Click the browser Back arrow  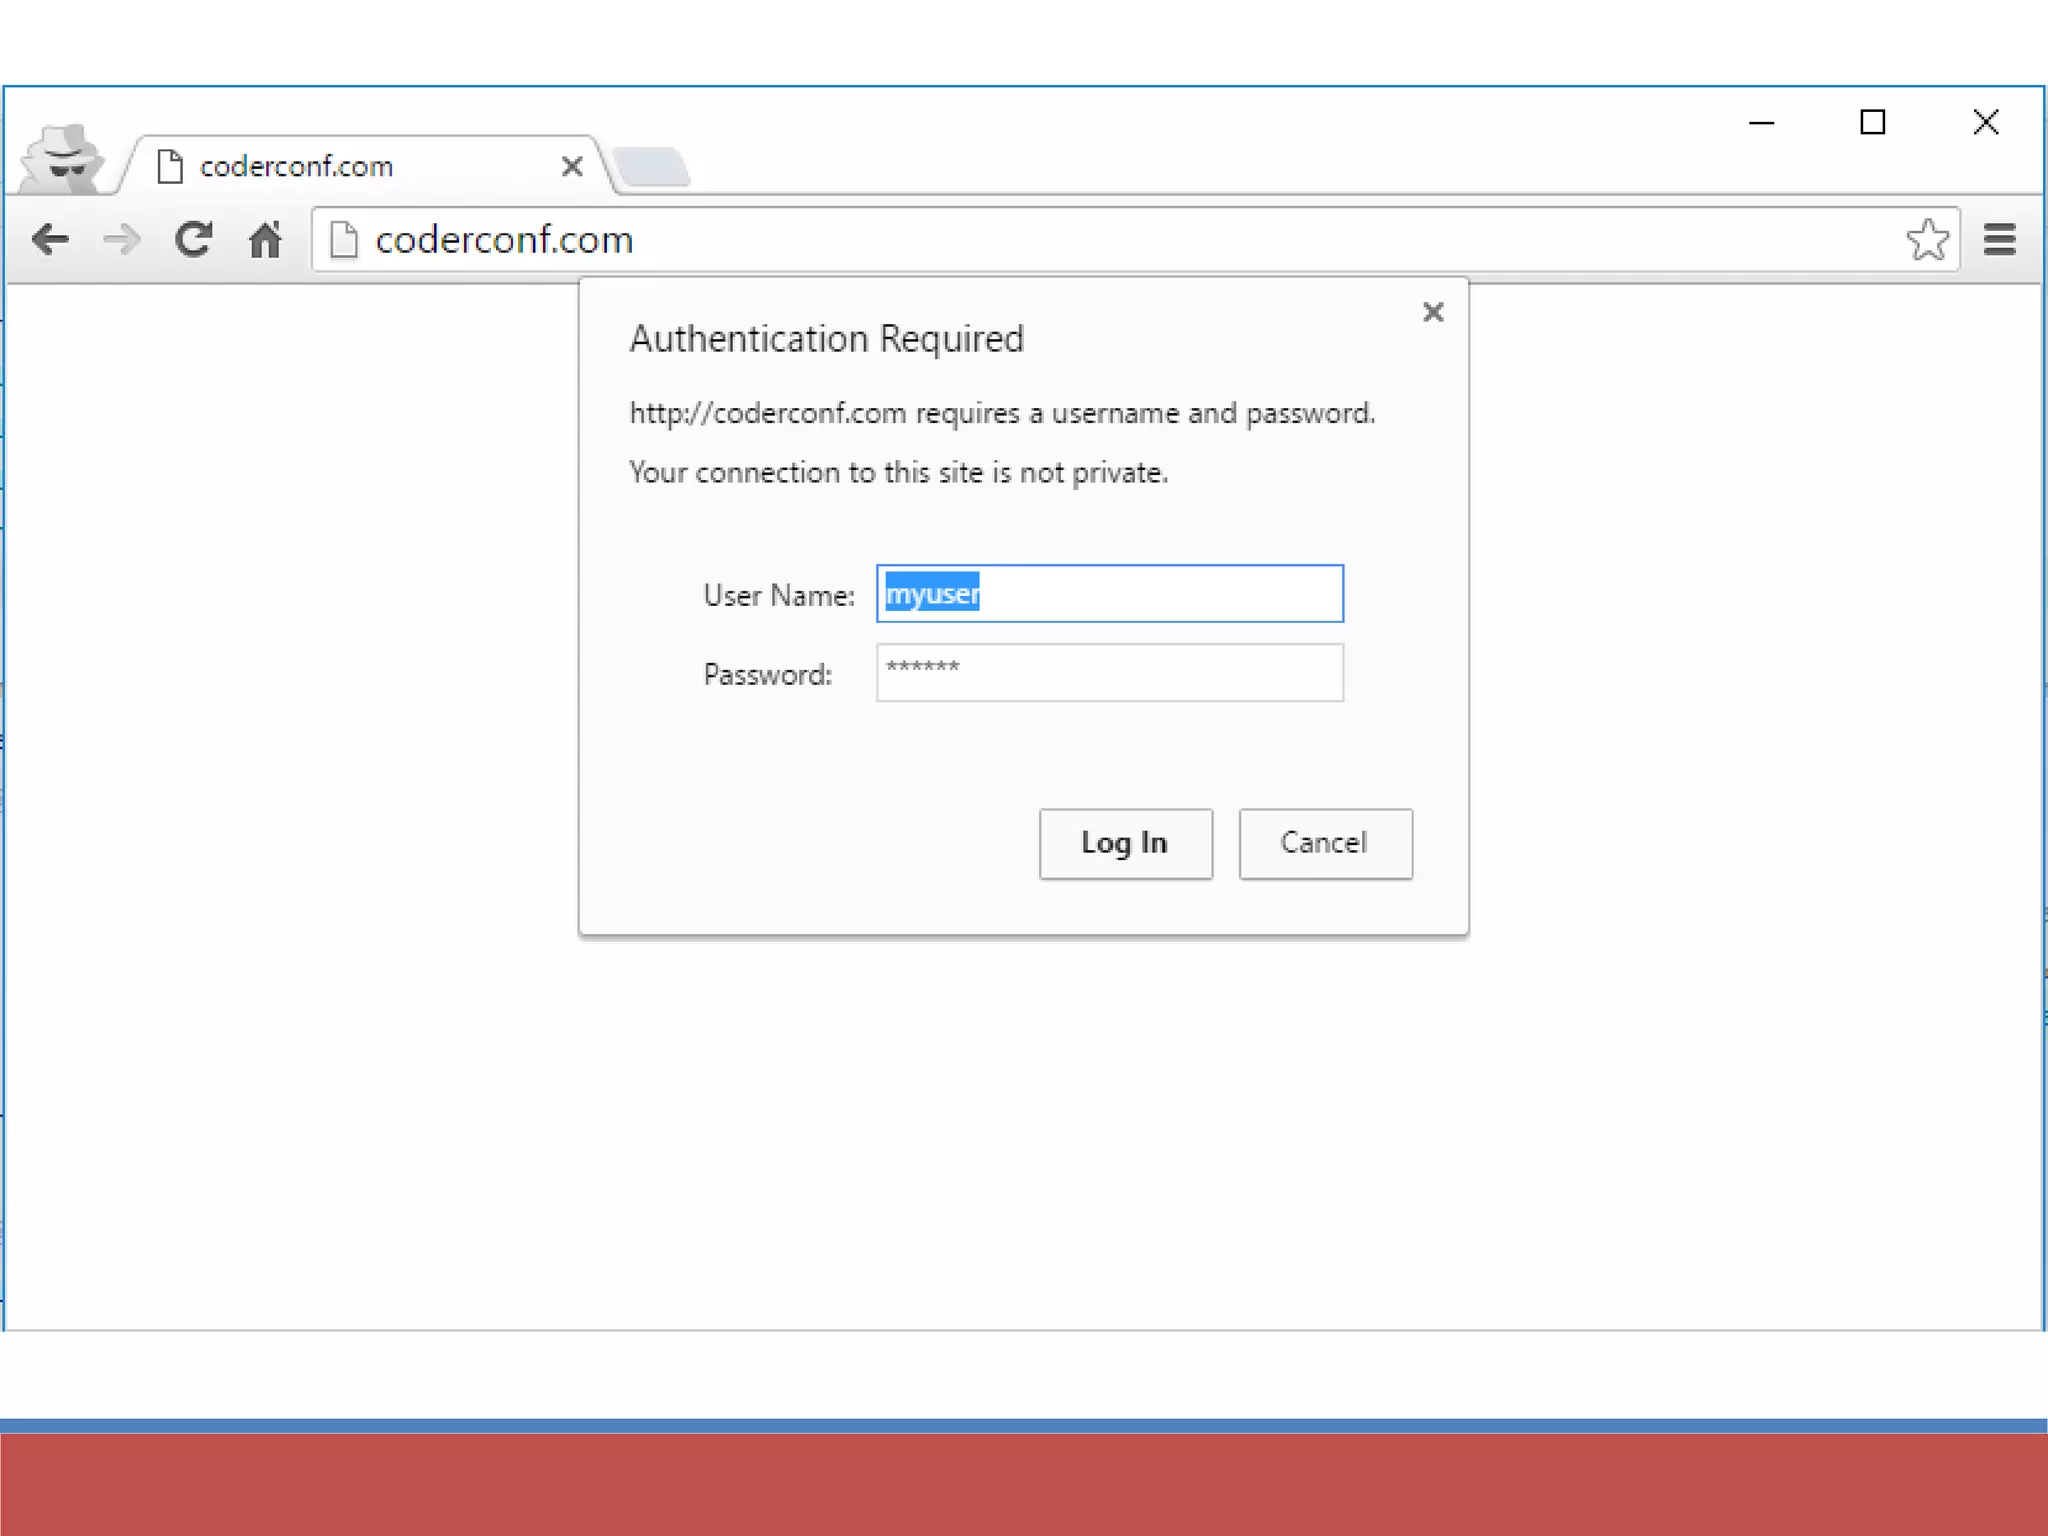pos(50,240)
